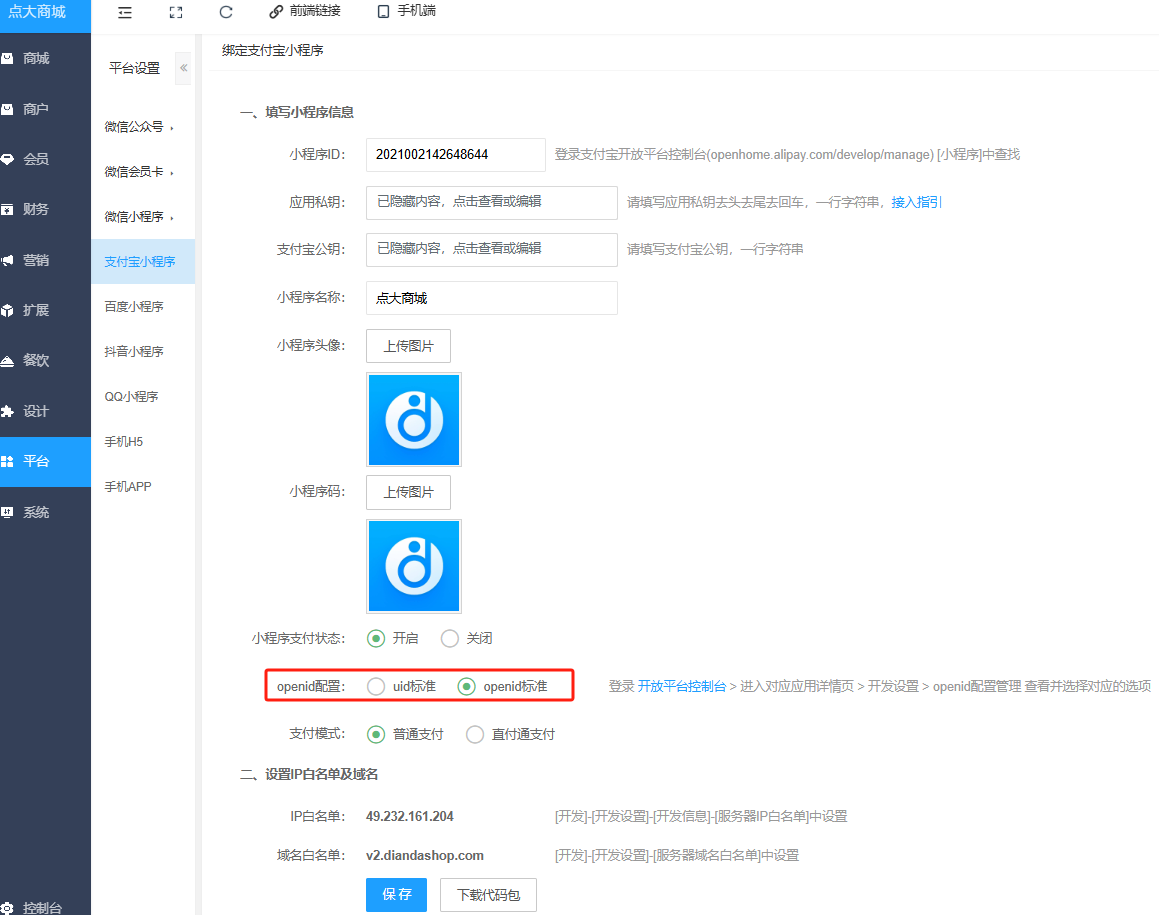
Task: Open the 系统 monitor icon
Action: tap(7, 512)
